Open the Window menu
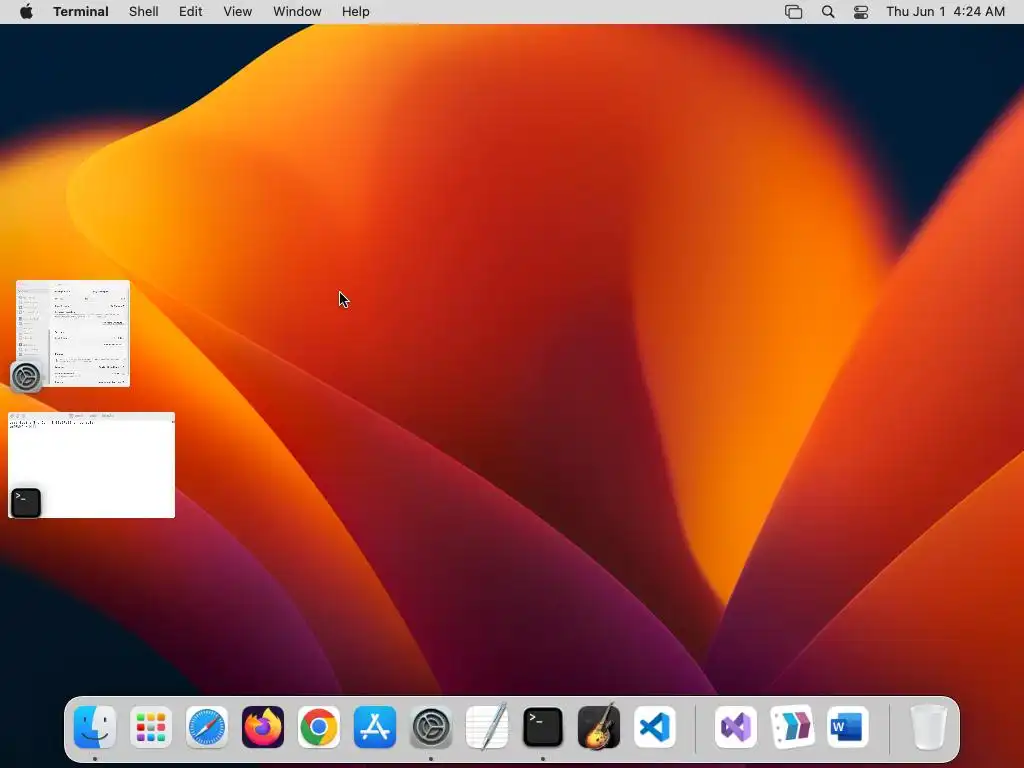Image resolution: width=1024 pixels, height=768 pixels. (x=297, y=12)
